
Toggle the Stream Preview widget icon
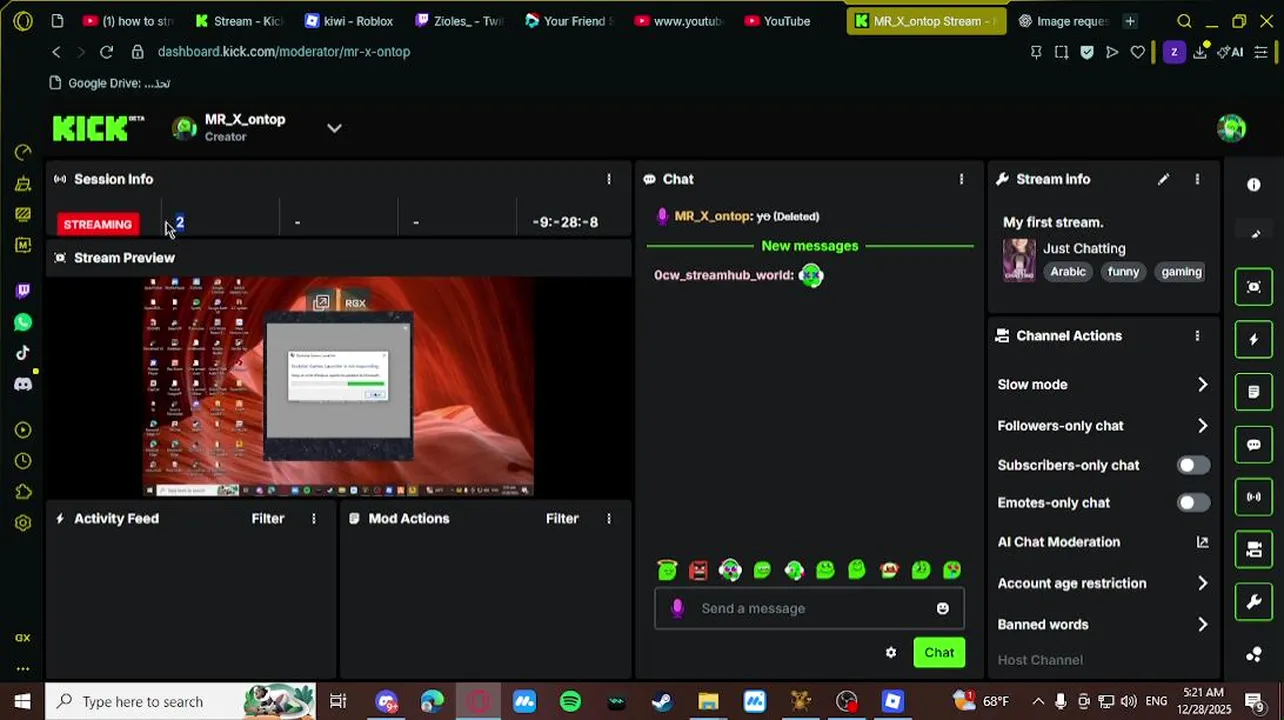pos(1254,287)
